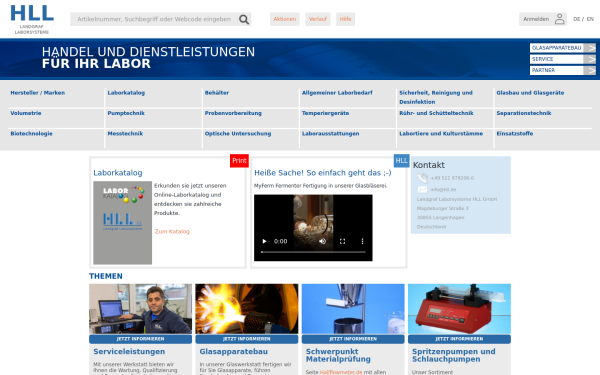This screenshot has width=600, height=375.
Task: Click the user profile icon beside Anmelden
Action: (x=559, y=19)
